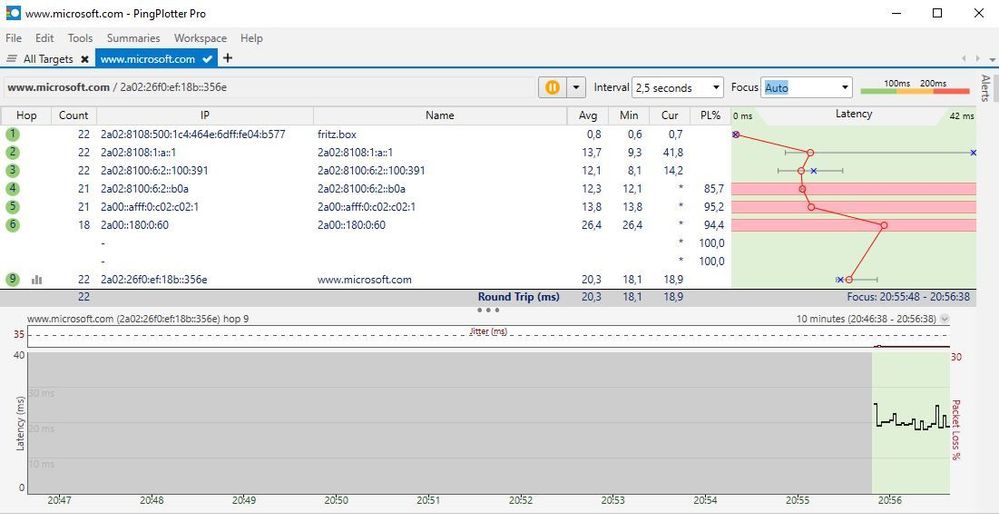The width and height of the screenshot is (999, 514).
Task: Click the three-dot splitter handle above timeline
Action: [488, 310]
